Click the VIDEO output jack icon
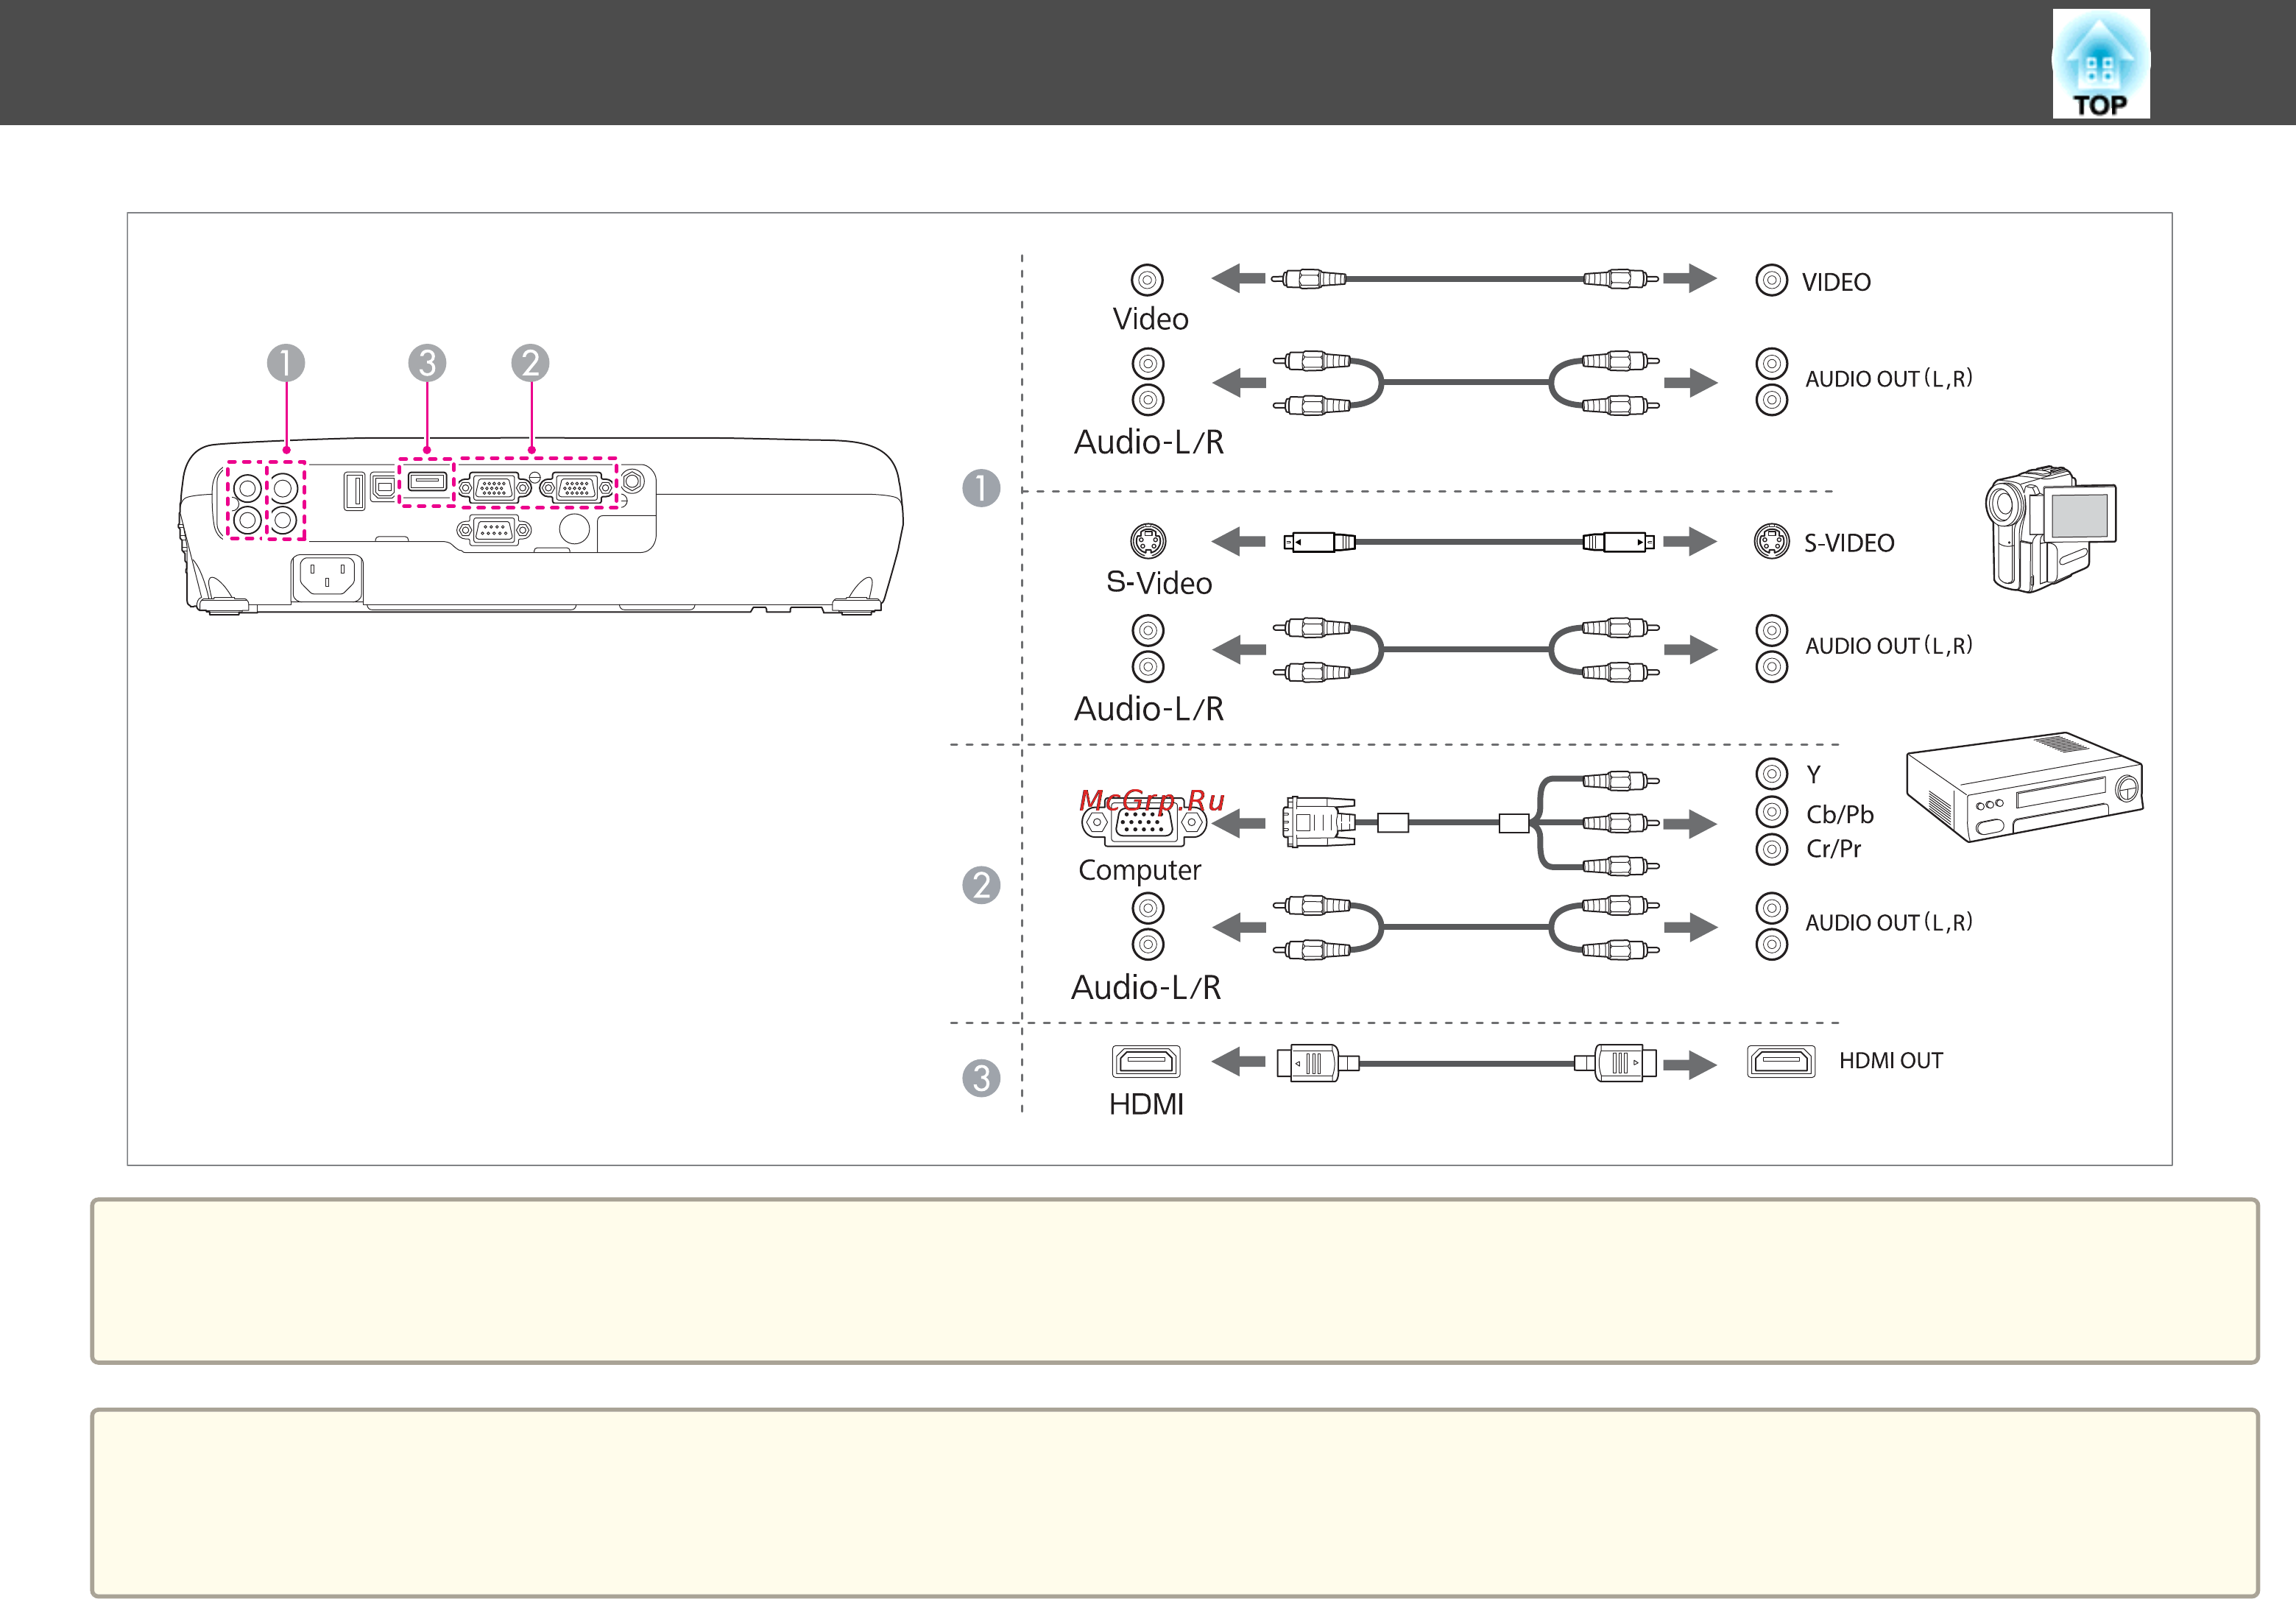Screen dimensions: 2296x1599 click(1771, 280)
